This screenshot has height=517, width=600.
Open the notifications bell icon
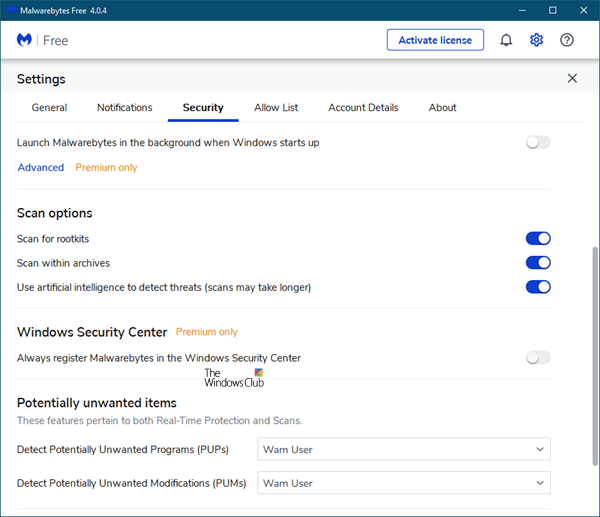point(506,40)
